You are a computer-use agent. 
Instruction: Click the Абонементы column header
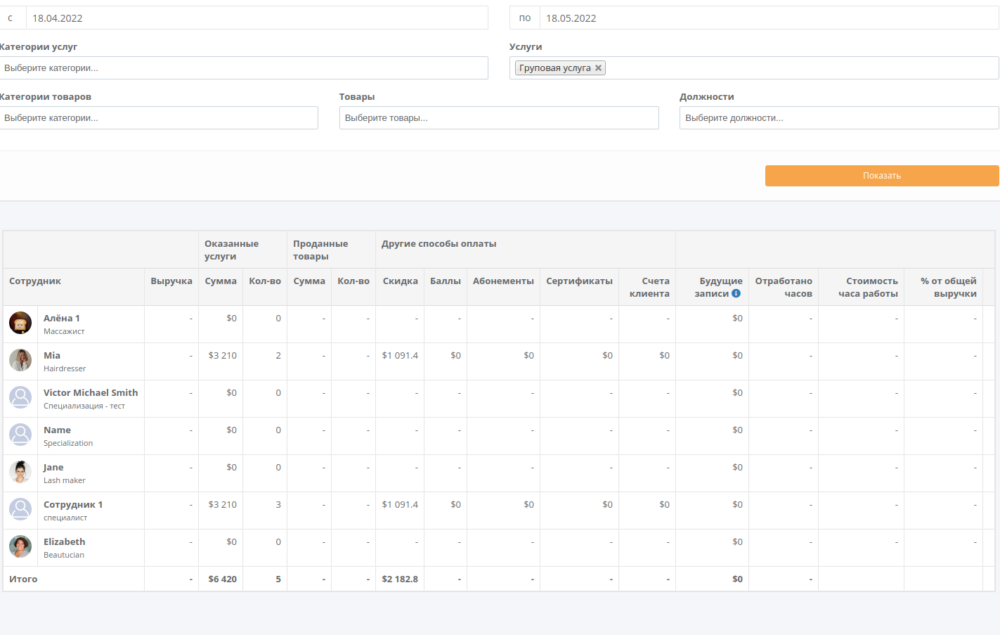(x=503, y=281)
